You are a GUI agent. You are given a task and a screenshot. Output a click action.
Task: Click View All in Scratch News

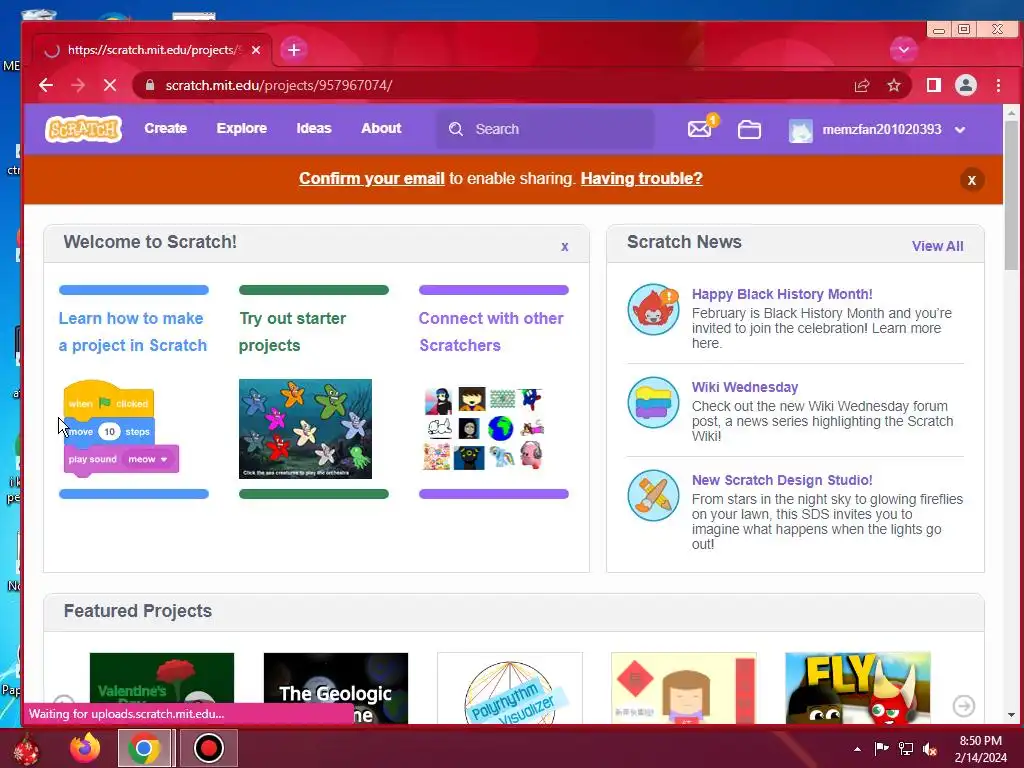click(x=937, y=246)
